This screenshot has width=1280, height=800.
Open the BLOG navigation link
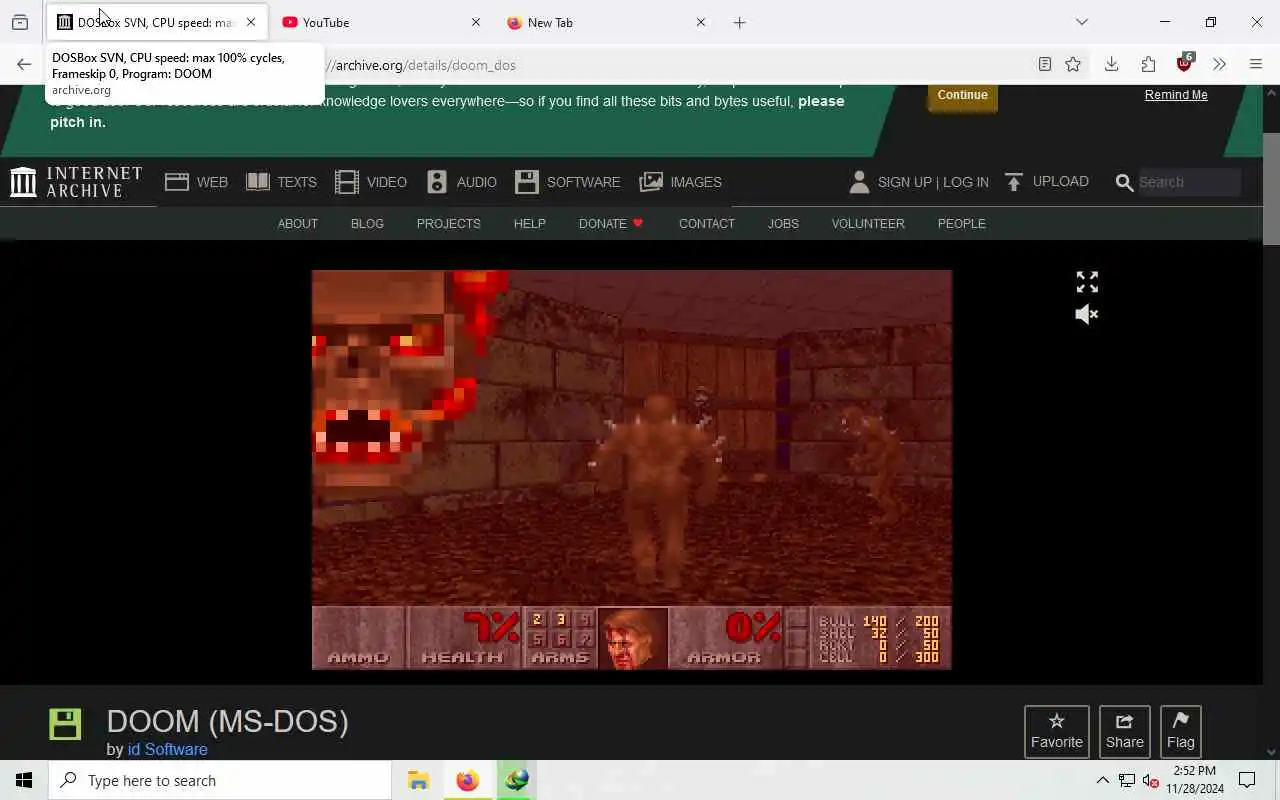click(367, 223)
